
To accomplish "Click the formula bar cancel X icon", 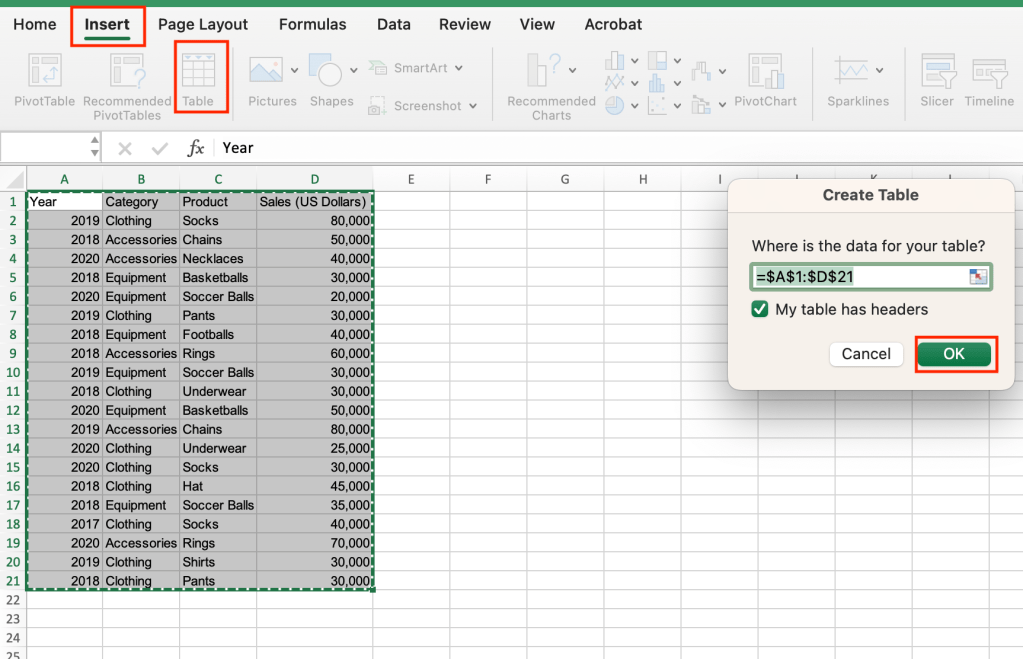I will (x=125, y=149).
